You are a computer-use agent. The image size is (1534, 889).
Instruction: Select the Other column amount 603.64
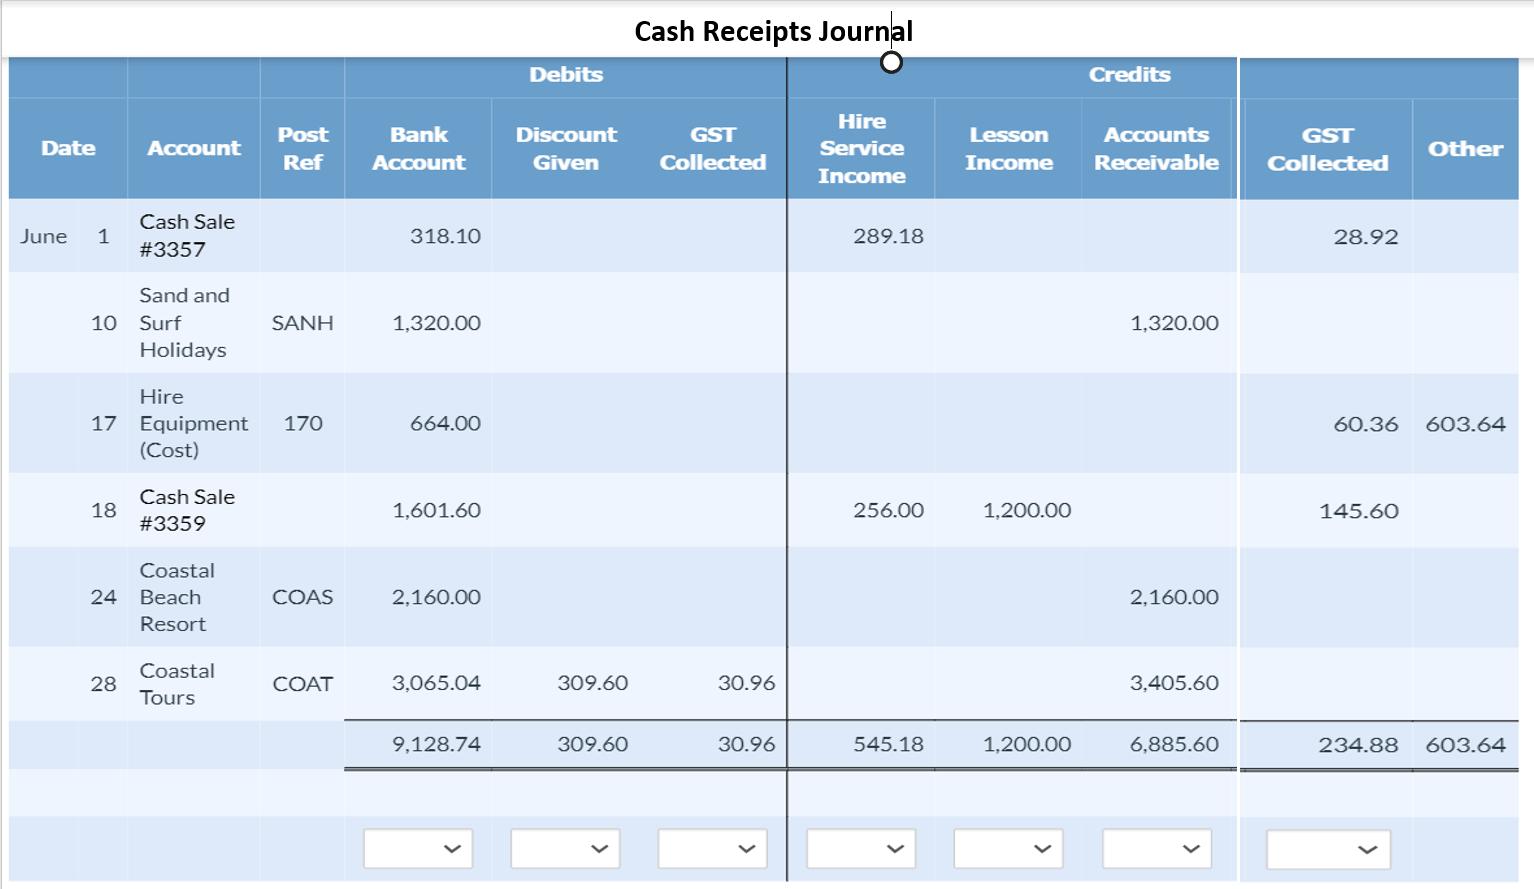coord(1466,423)
